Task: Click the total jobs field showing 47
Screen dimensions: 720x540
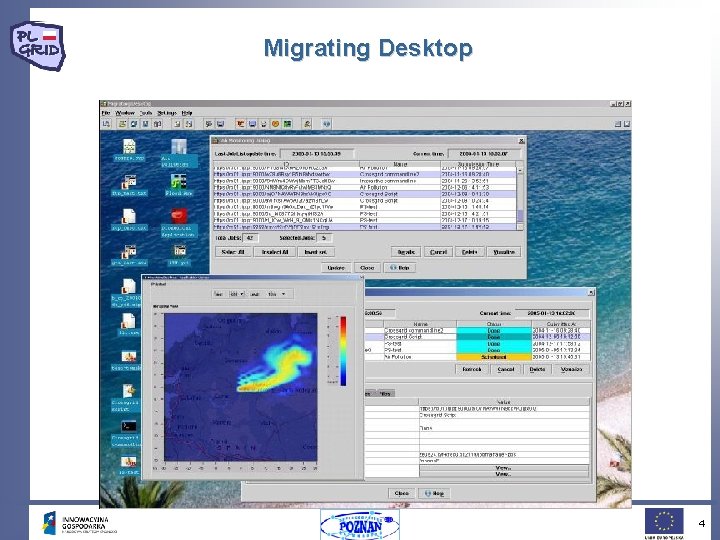Action: point(250,238)
